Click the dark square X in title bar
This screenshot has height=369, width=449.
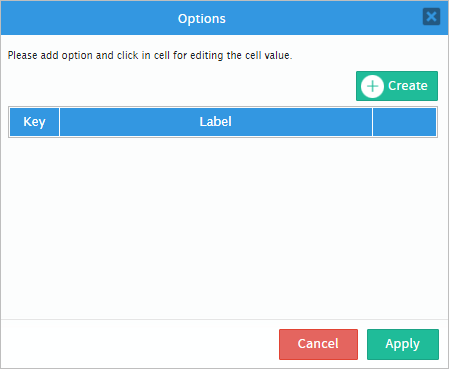click(431, 17)
